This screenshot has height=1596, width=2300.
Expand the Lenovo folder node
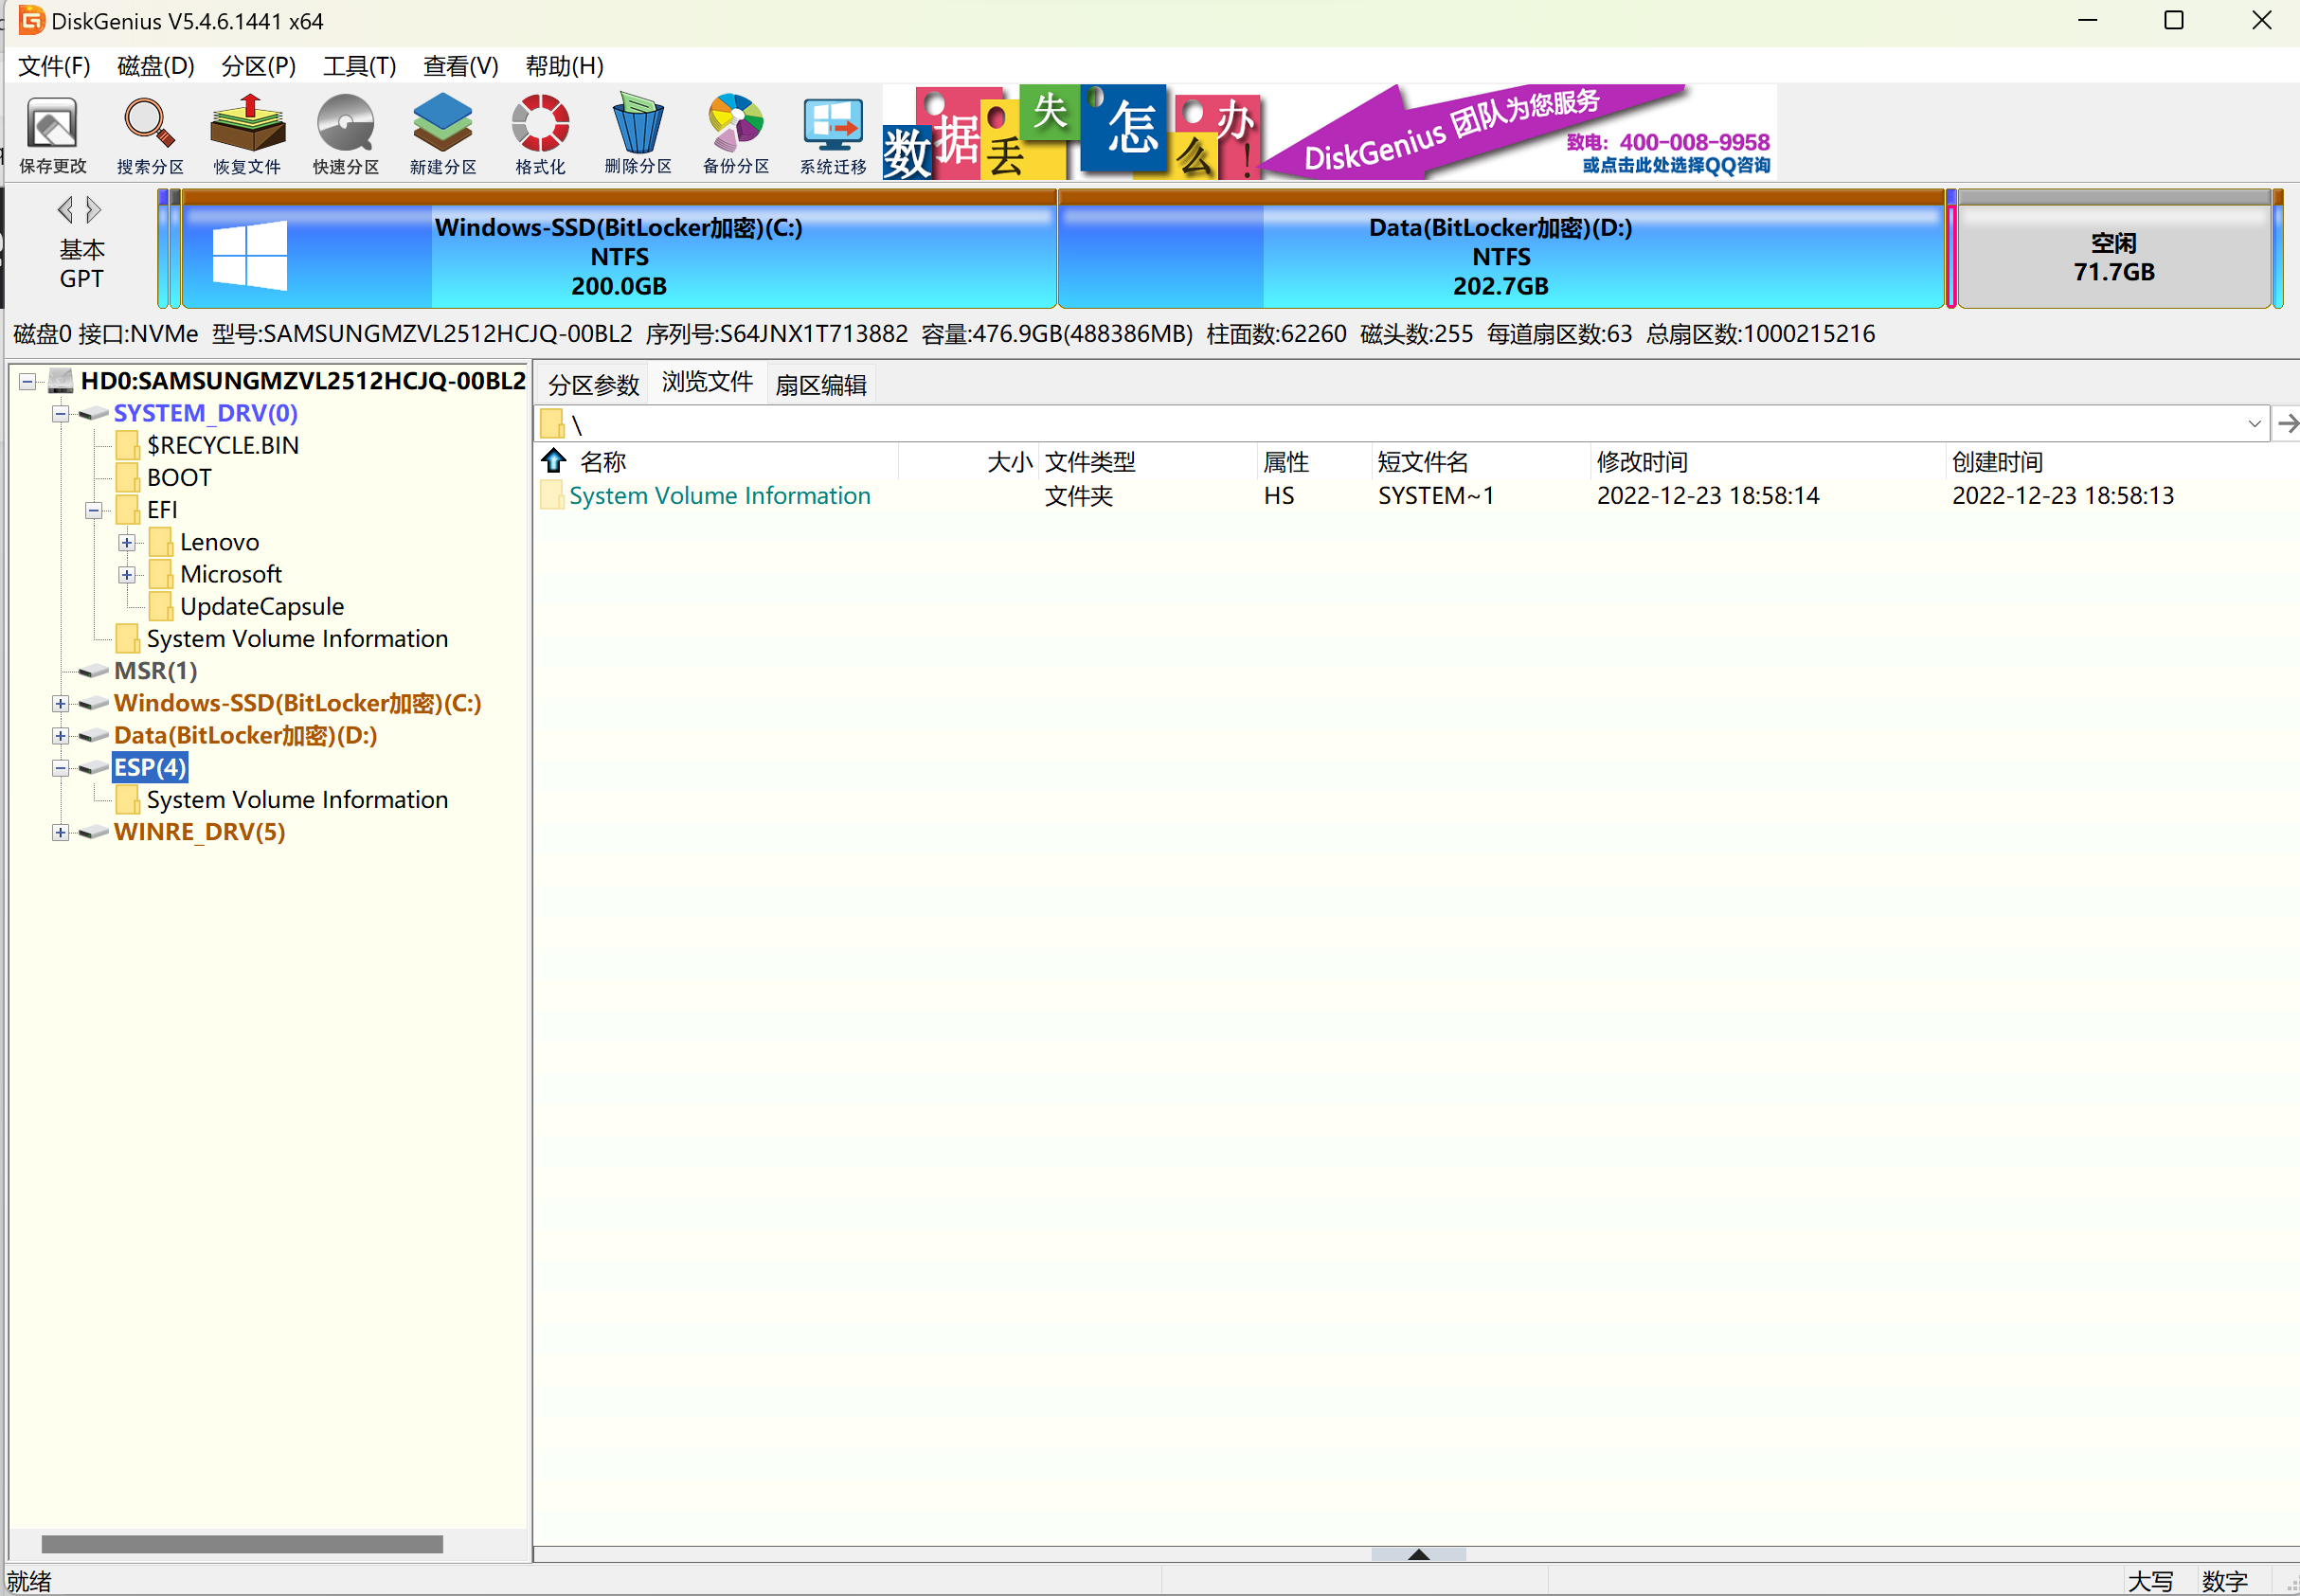point(127,543)
